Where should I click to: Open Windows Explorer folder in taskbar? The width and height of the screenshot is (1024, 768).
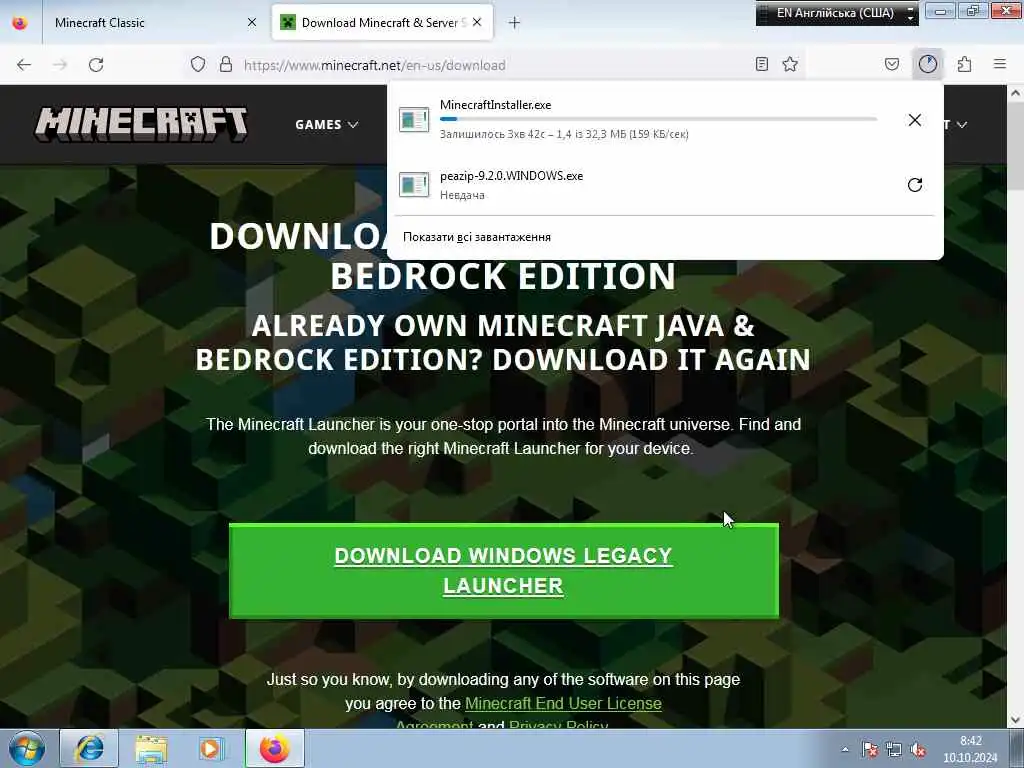[151, 748]
